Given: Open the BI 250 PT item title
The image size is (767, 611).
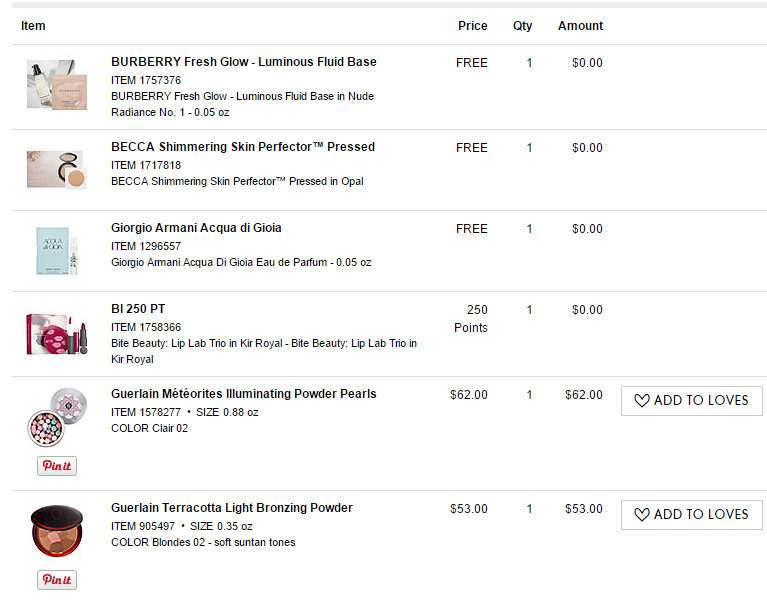Looking at the screenshot, I should point(138,309).
